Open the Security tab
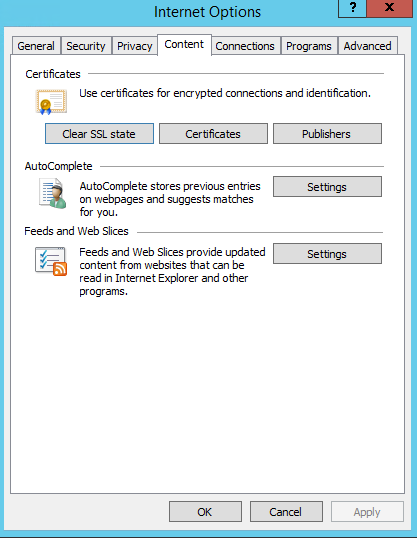 86,46
